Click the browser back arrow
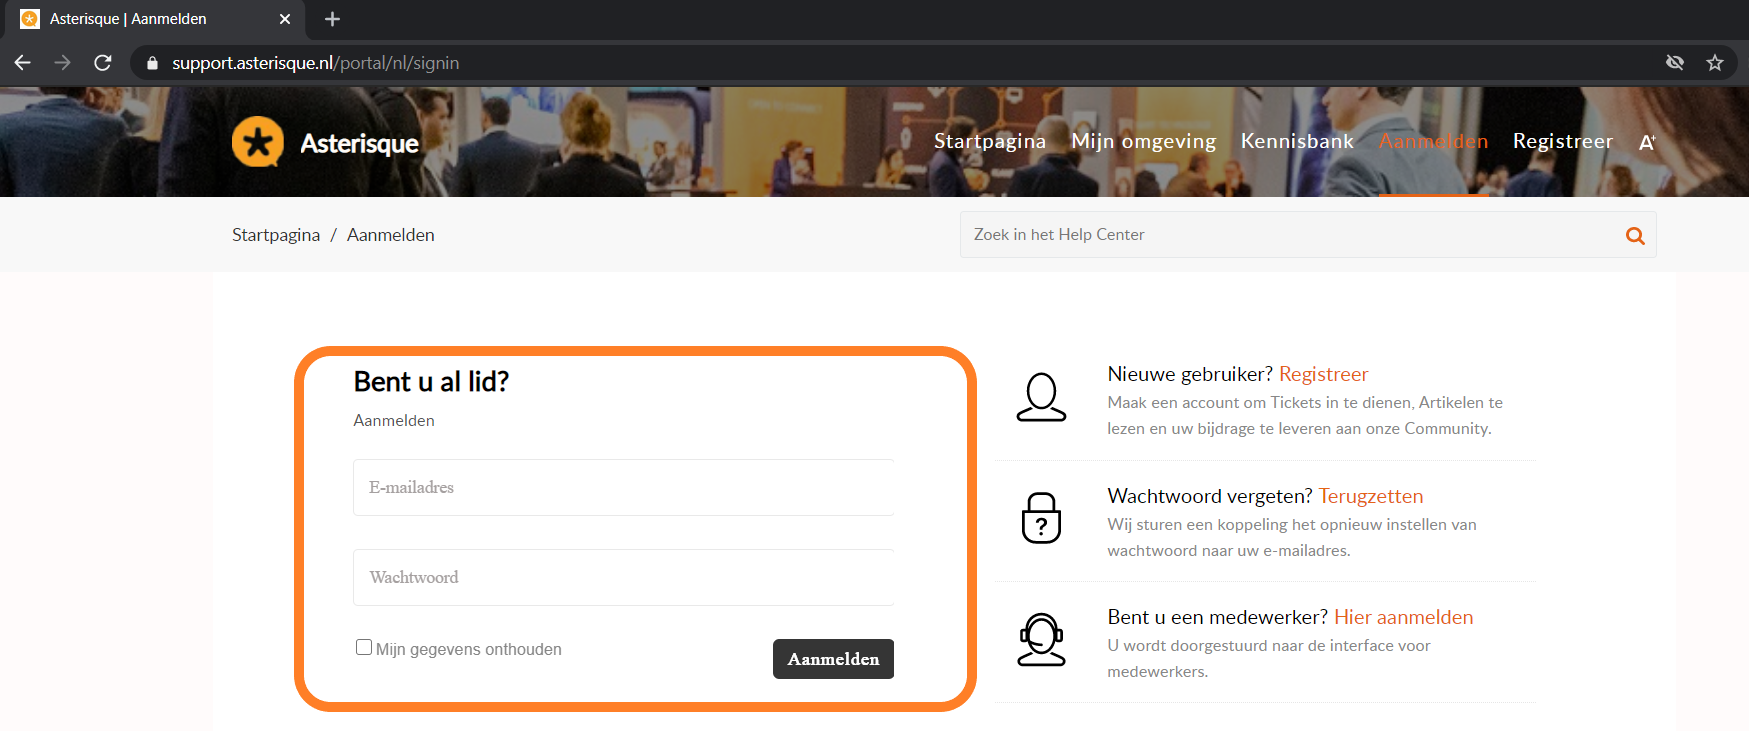 (23, 63)
